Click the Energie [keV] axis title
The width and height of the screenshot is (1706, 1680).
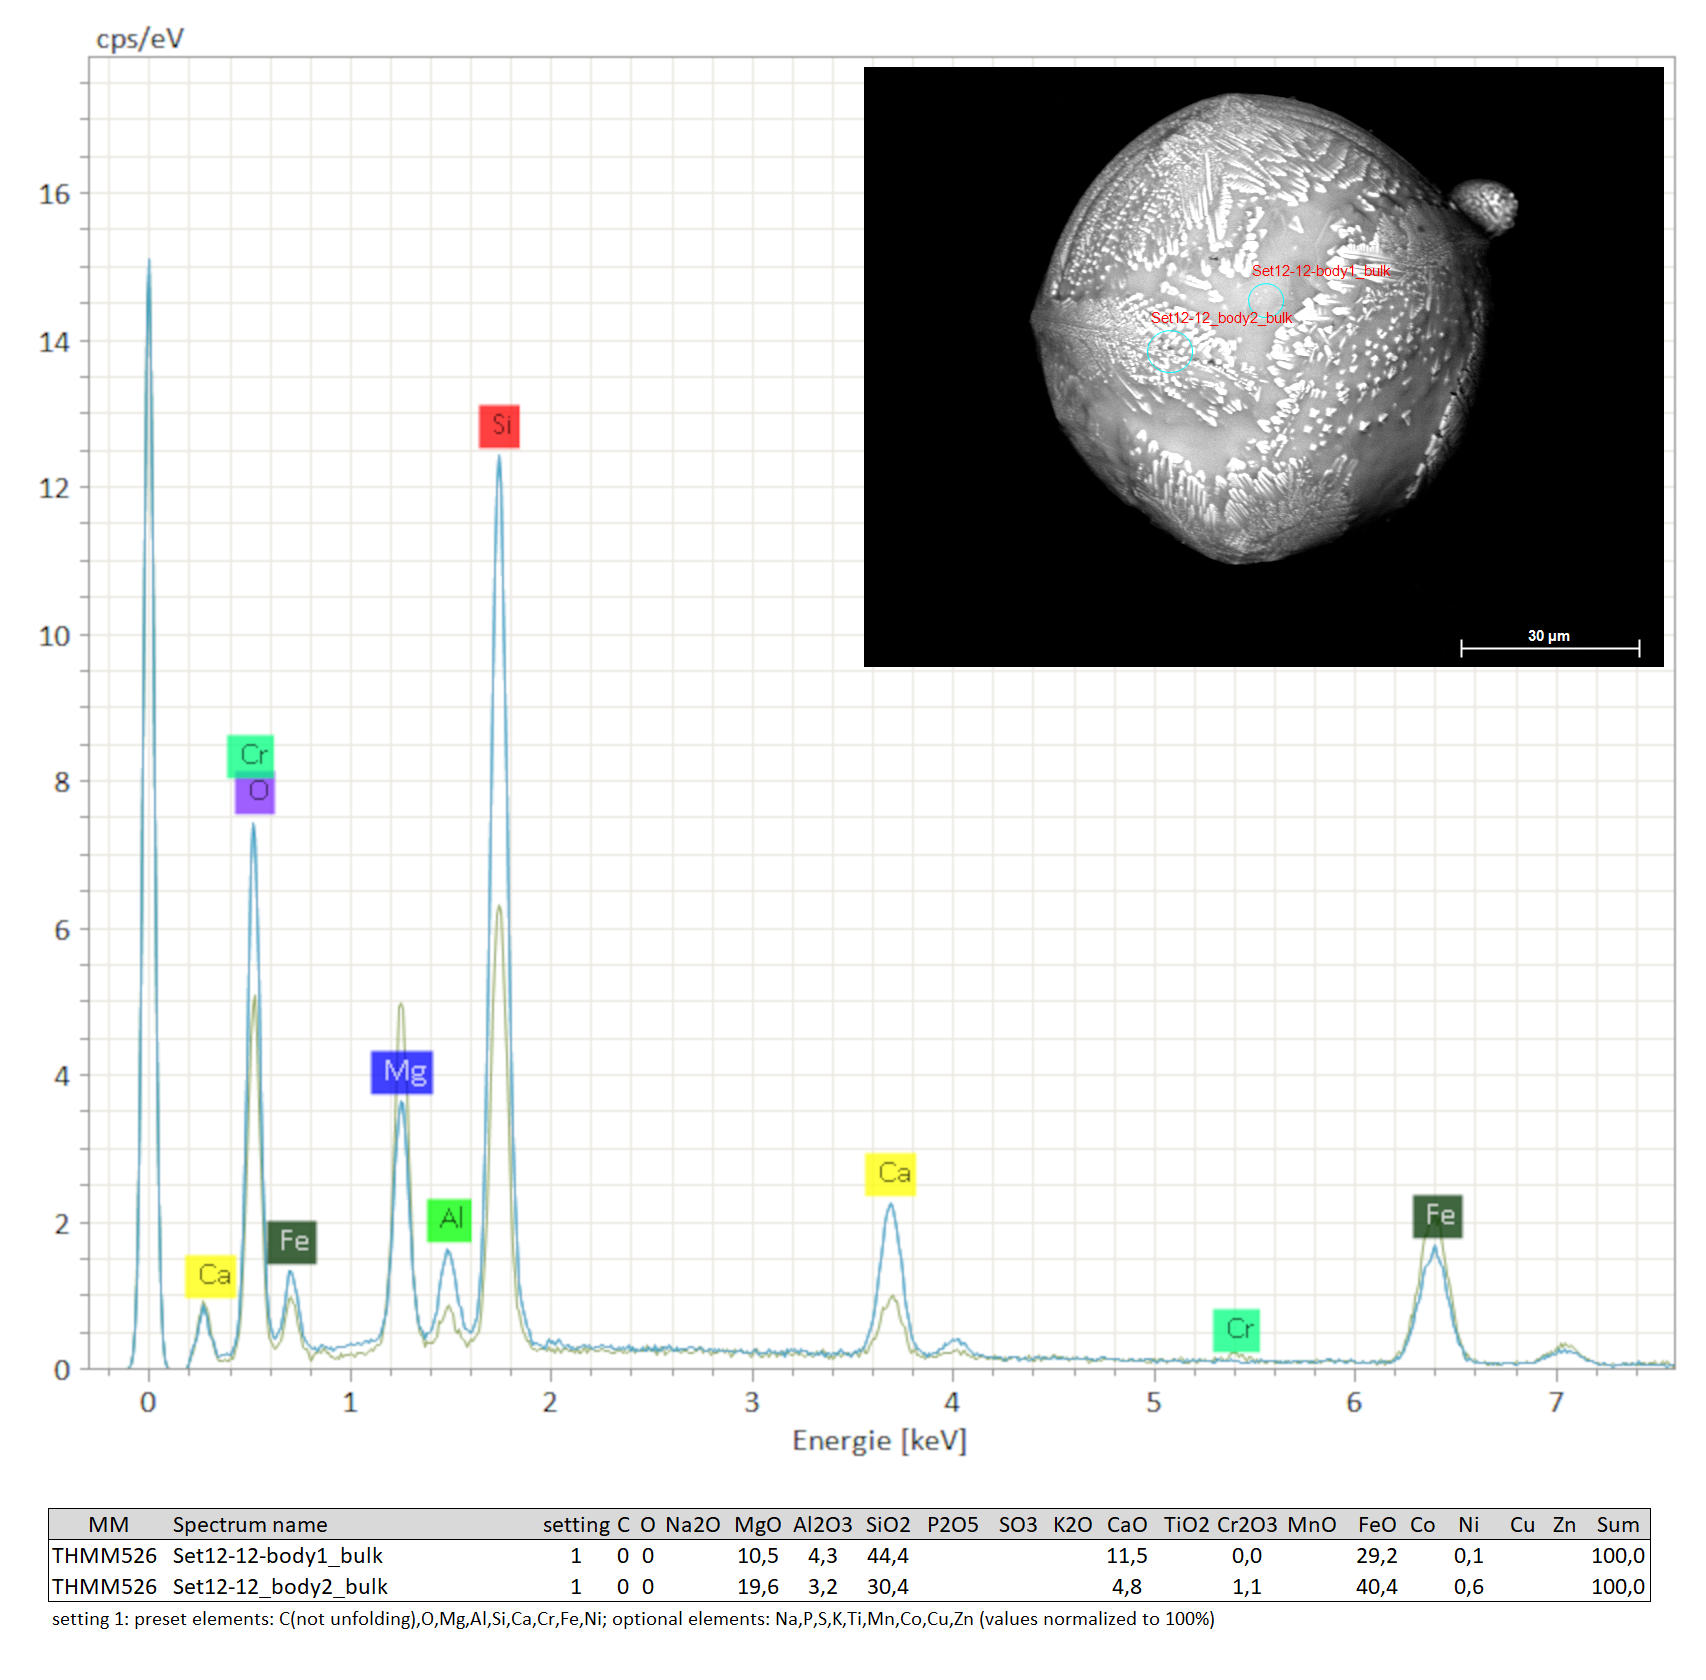879,1441
